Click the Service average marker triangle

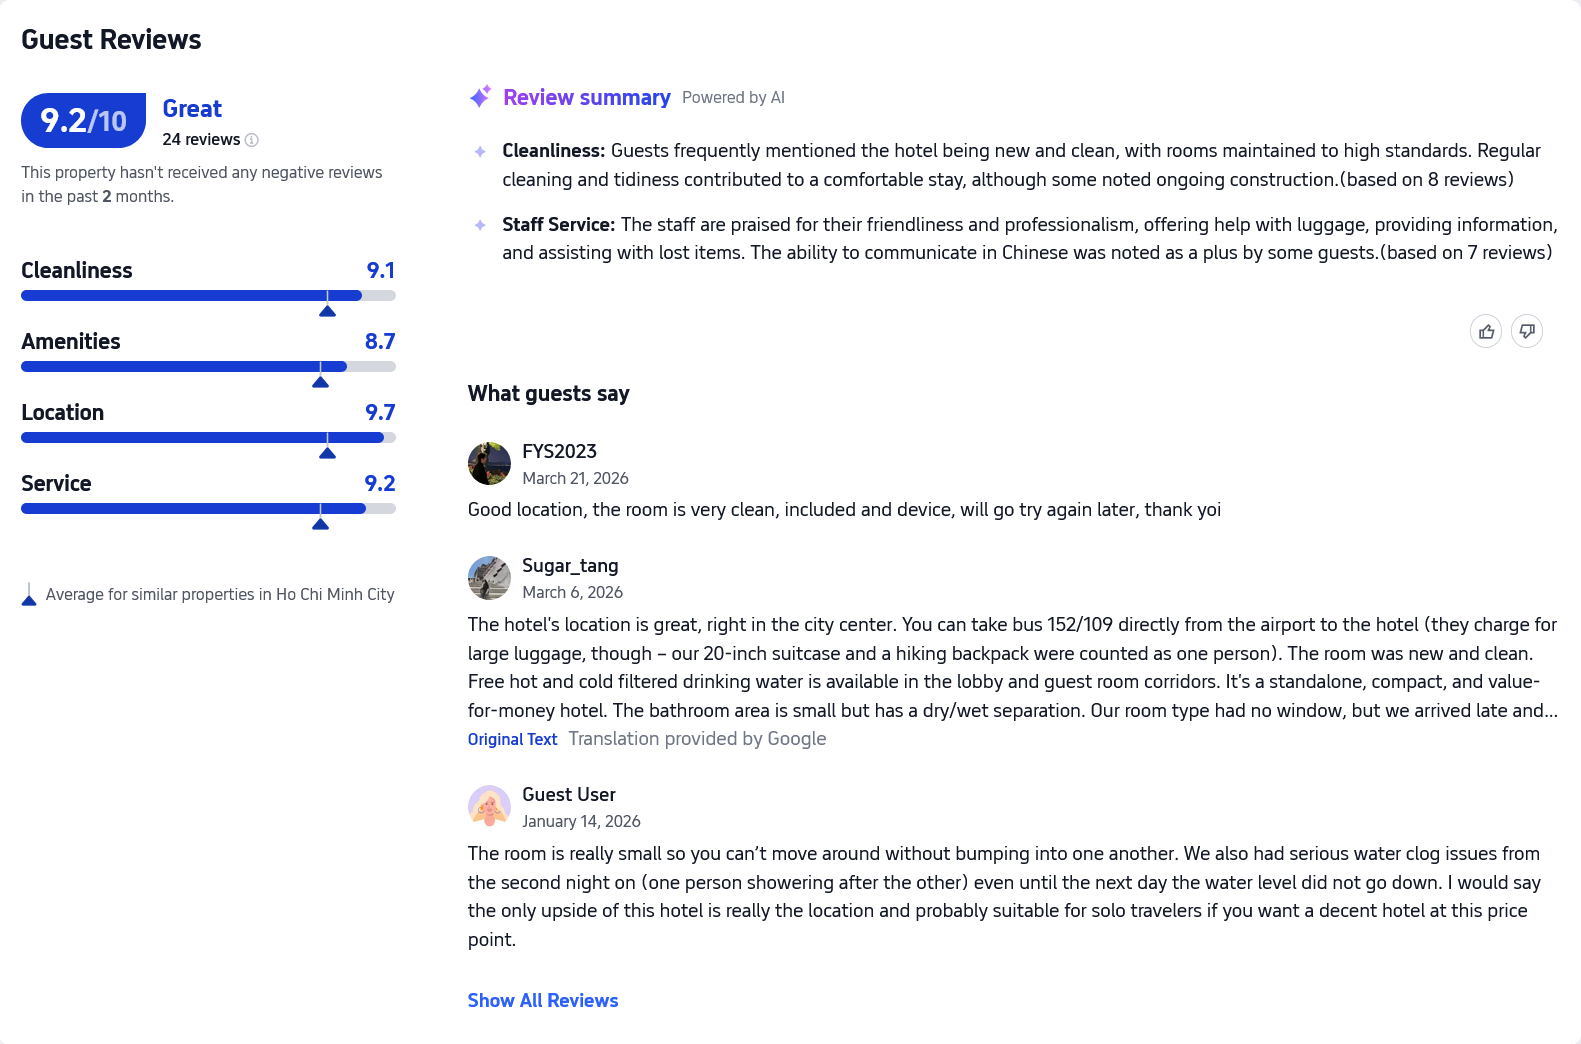tap(320, 524)
